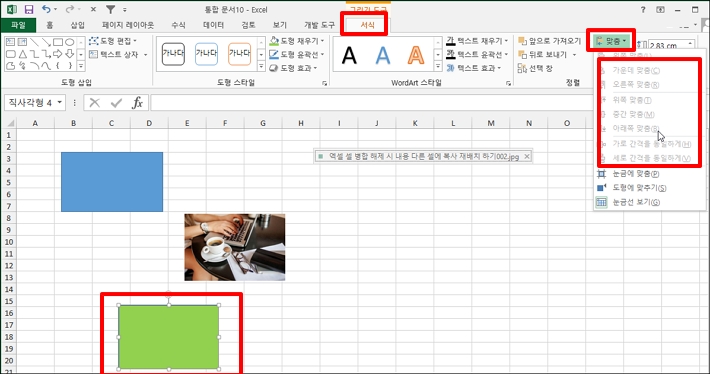Expand the shapes gallery More arrow

tap(81, 66)
